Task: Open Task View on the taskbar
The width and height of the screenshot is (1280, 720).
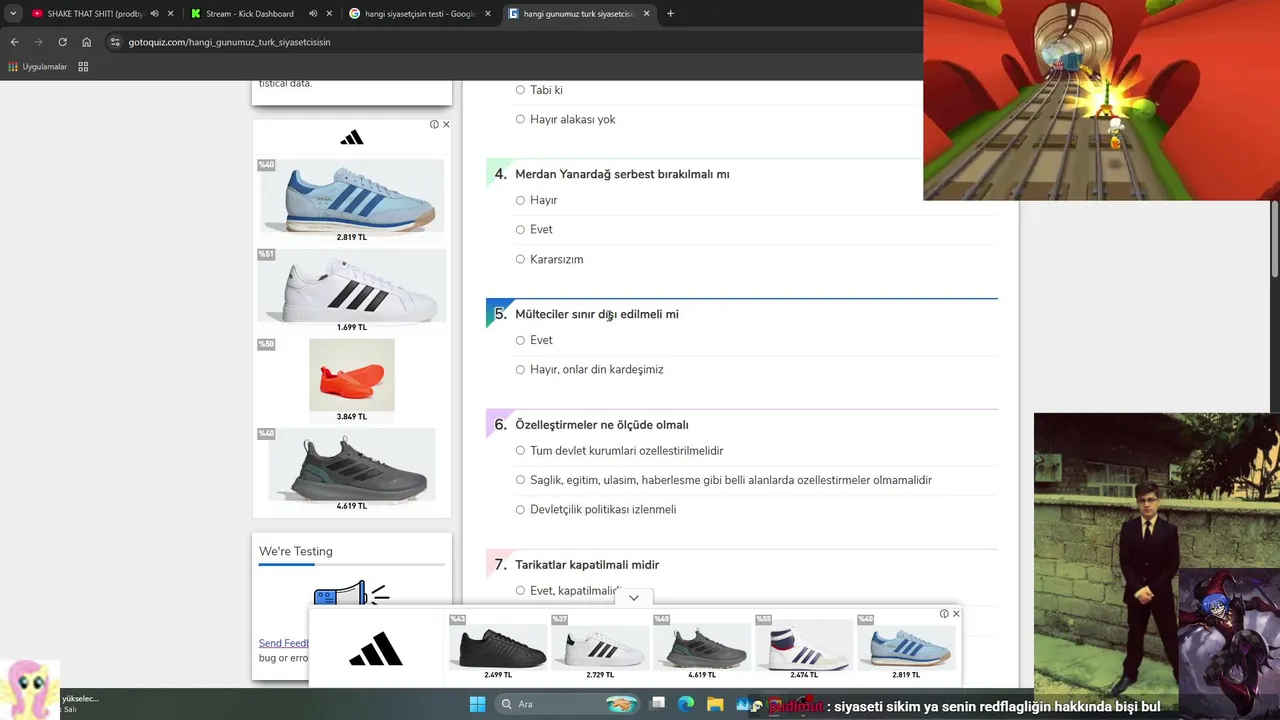Action: (x=657, y=704)
